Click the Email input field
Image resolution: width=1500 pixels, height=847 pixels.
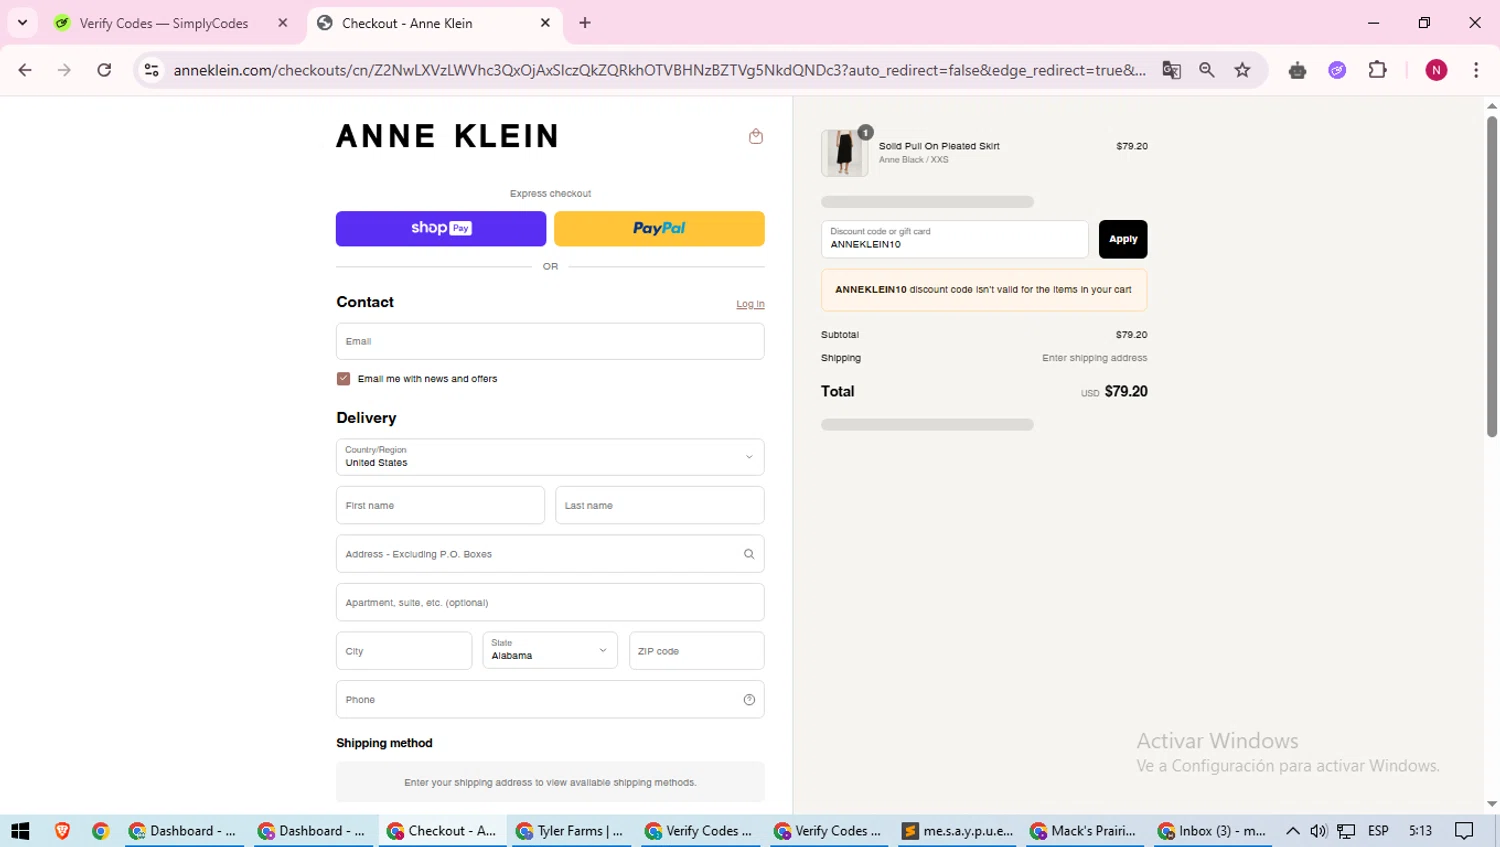(550, 341)
